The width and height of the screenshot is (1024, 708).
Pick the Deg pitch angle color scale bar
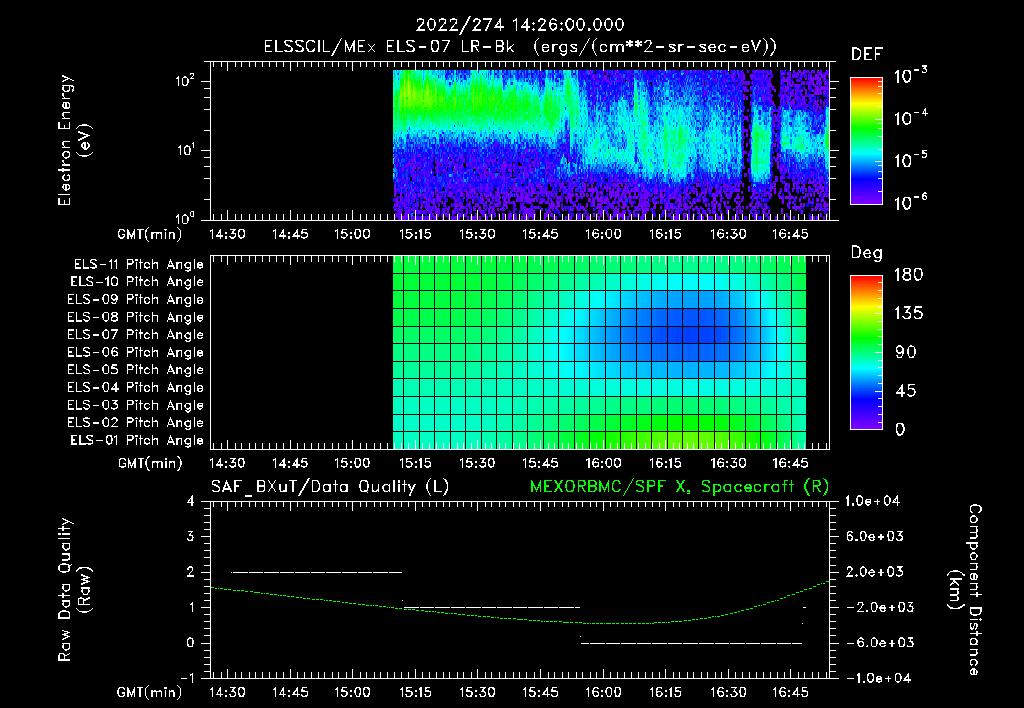(866, 352)
